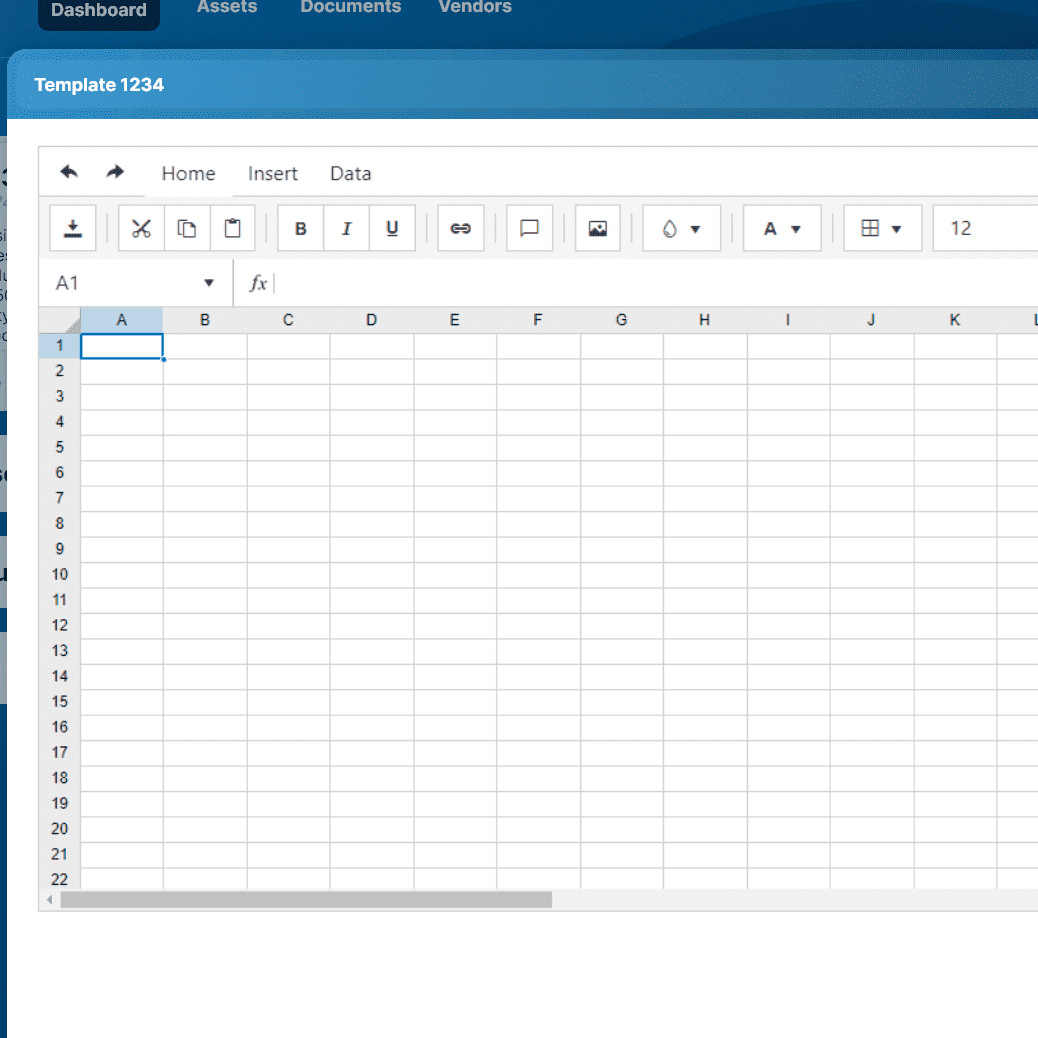1038x1038 pixels.
Task: Switch to the Insert tab
Action: [273, 173]
